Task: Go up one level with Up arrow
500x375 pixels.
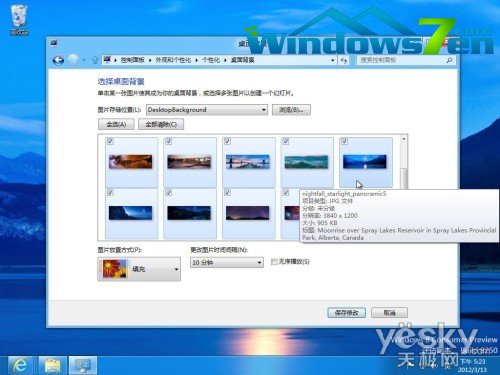Action: coord(95,60)
